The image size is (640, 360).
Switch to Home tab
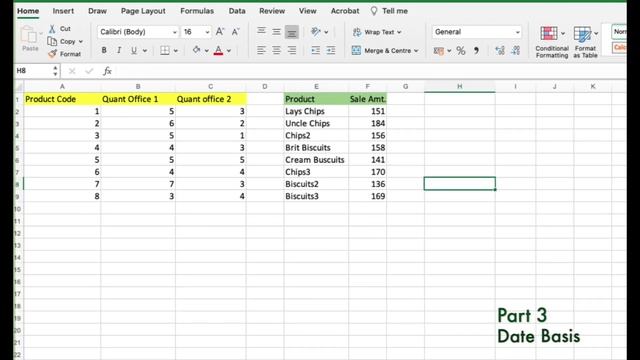coord(28,11)
